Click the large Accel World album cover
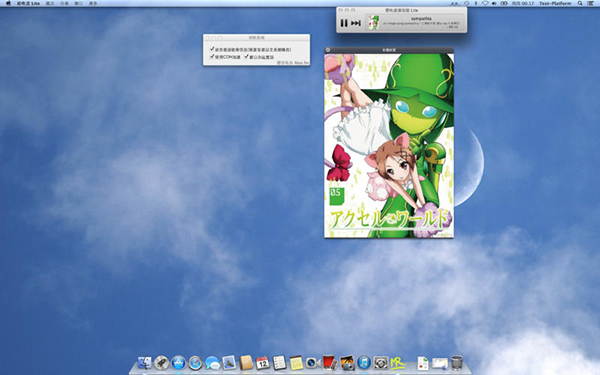The height and width of the screenshot is (375, 600). 389,145
